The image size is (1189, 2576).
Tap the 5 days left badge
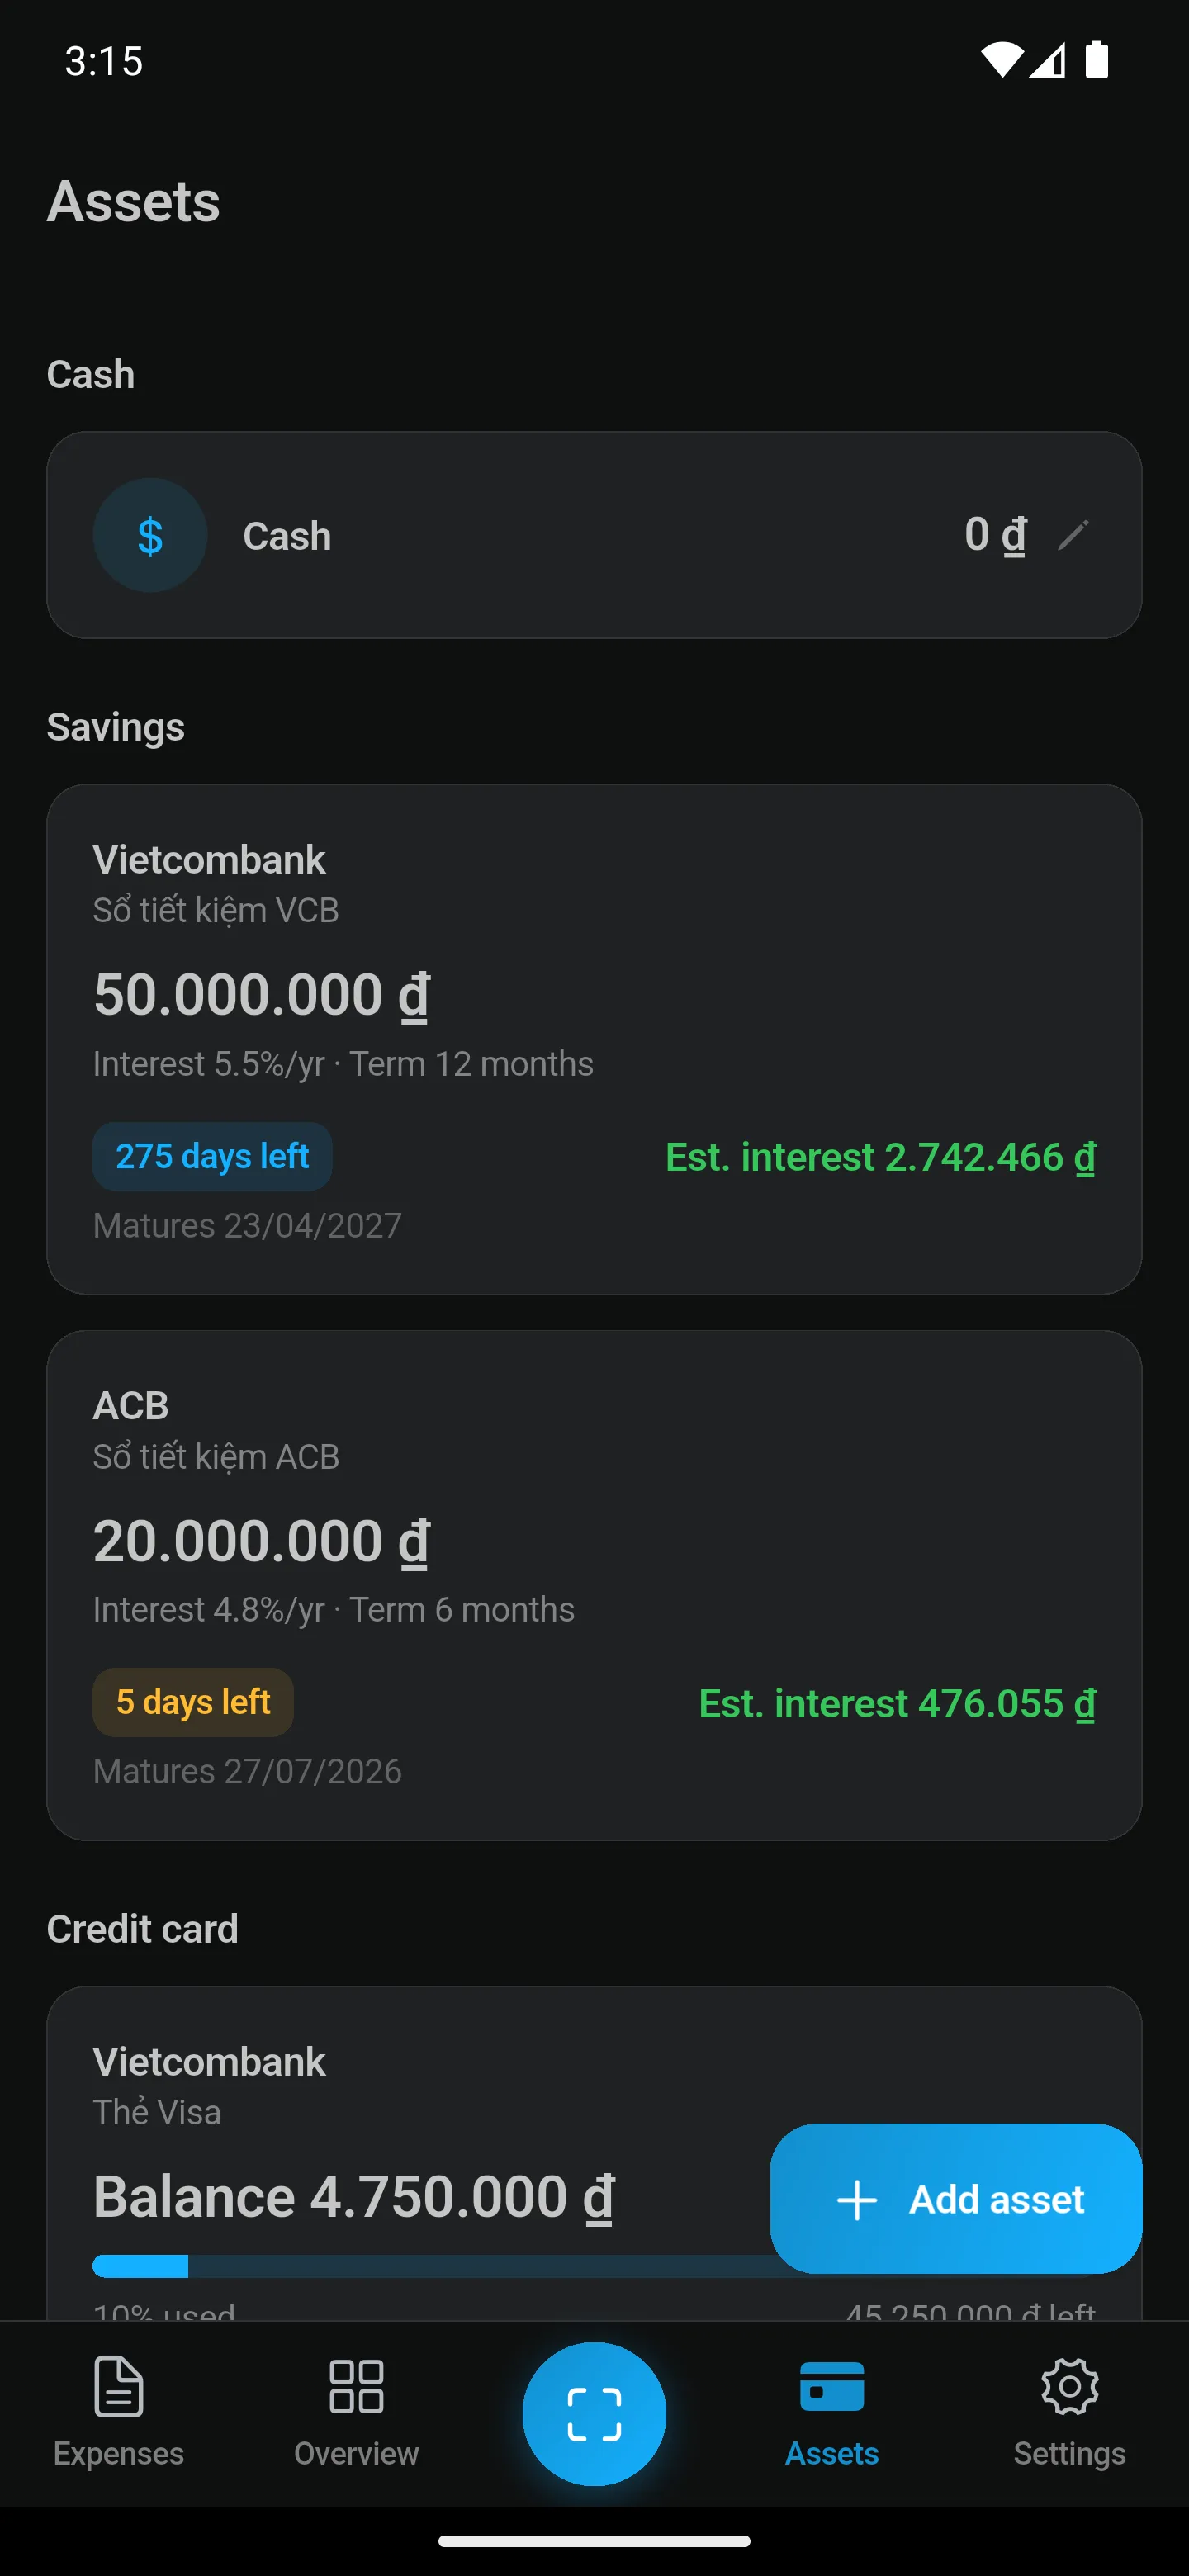click(193, 1702)
